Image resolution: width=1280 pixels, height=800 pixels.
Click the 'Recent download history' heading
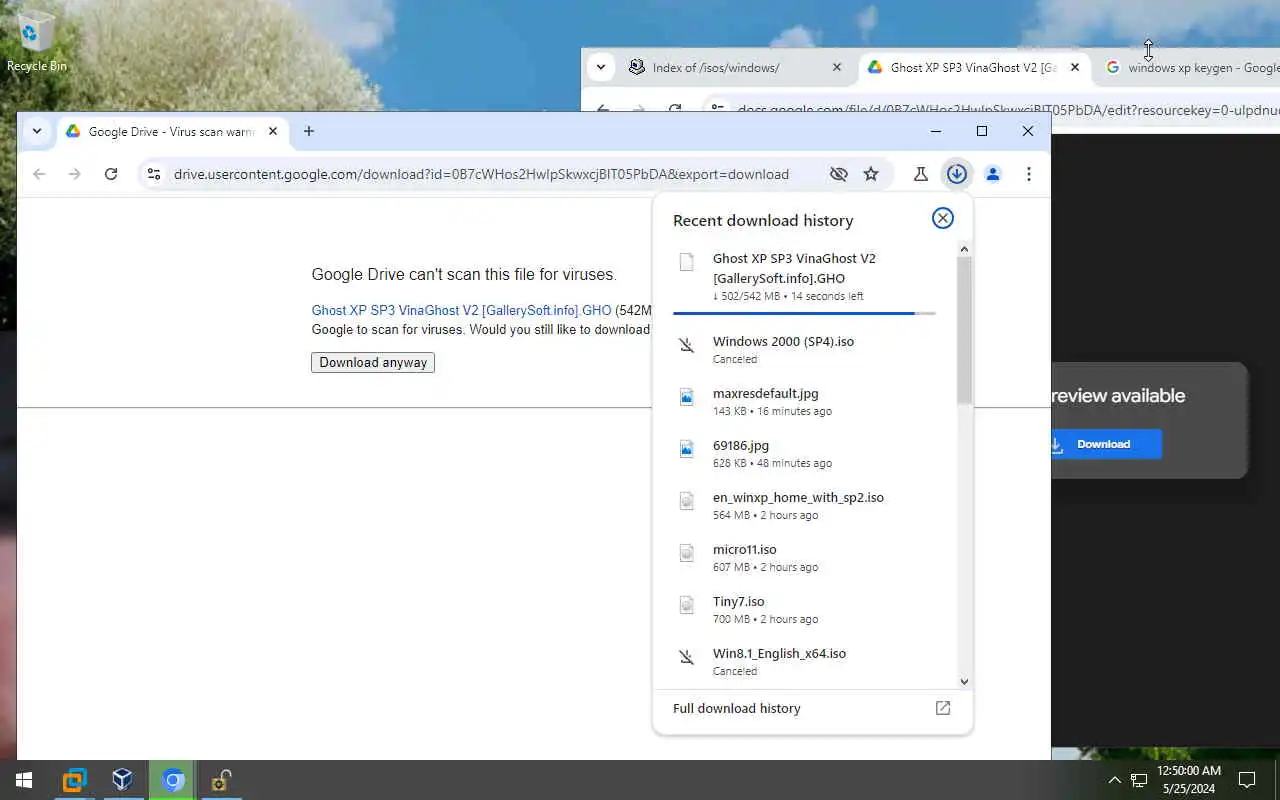tap(763, 220)
